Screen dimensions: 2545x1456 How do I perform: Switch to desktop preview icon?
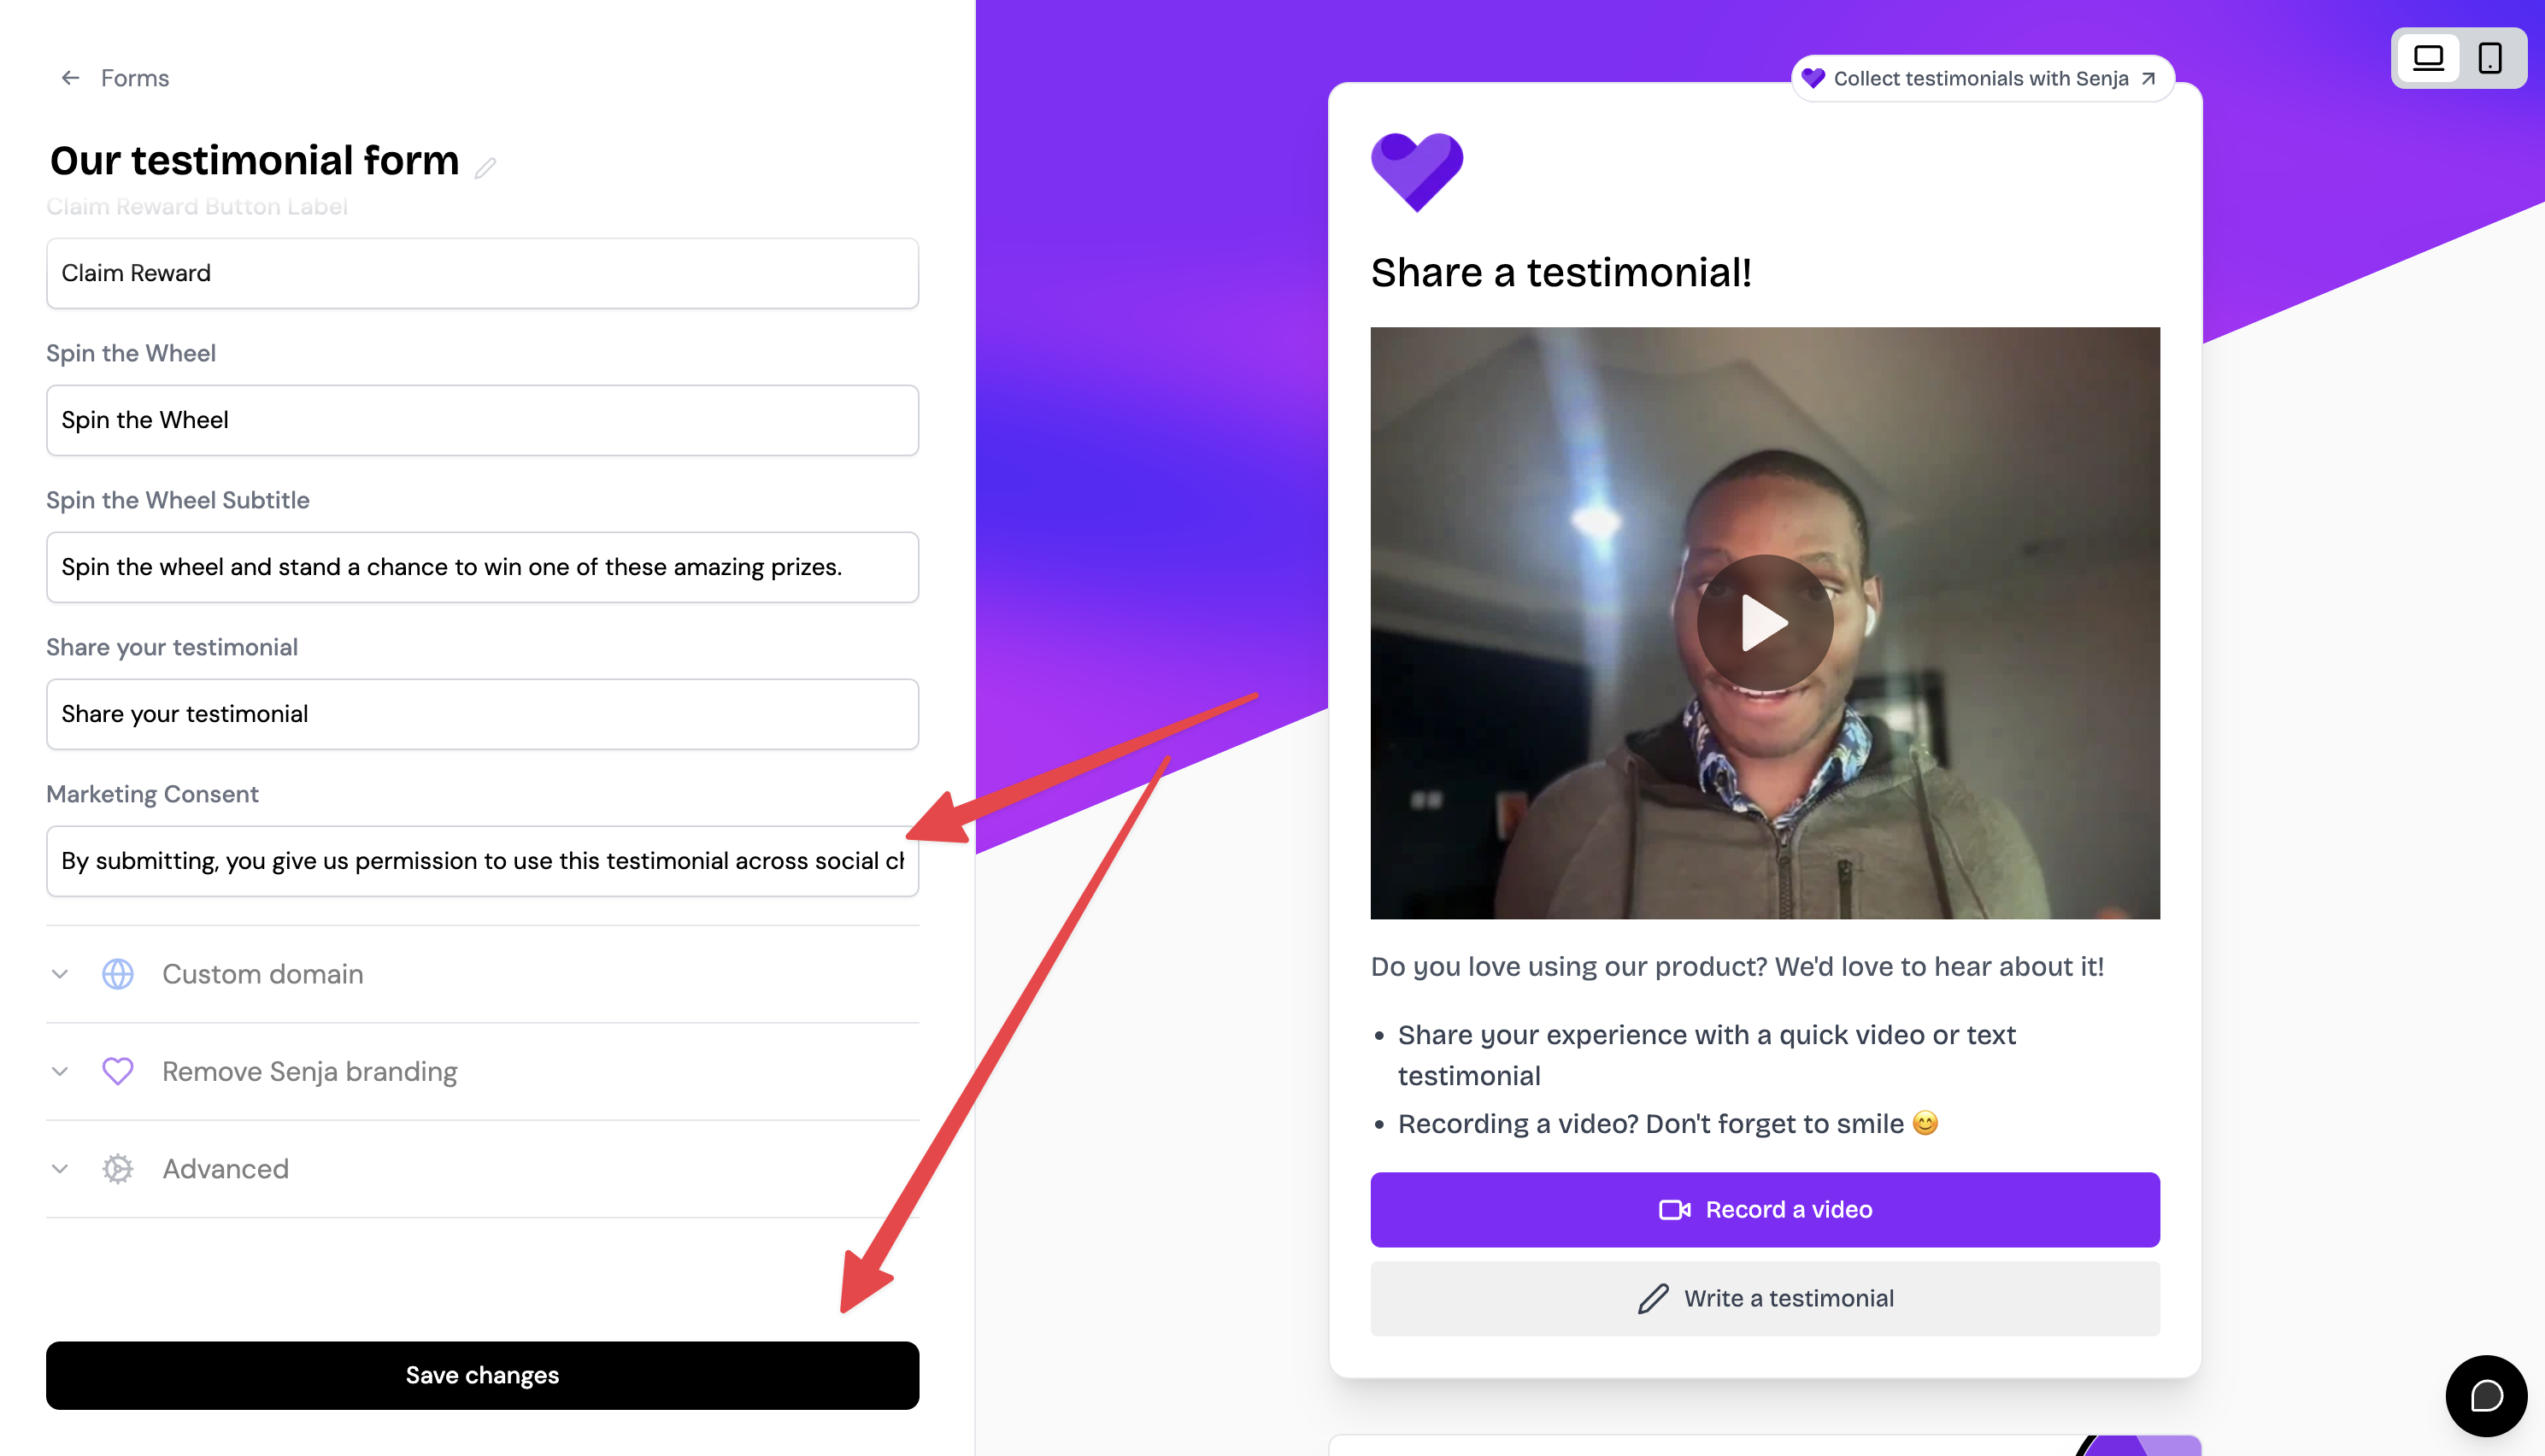click(2428, 58)
